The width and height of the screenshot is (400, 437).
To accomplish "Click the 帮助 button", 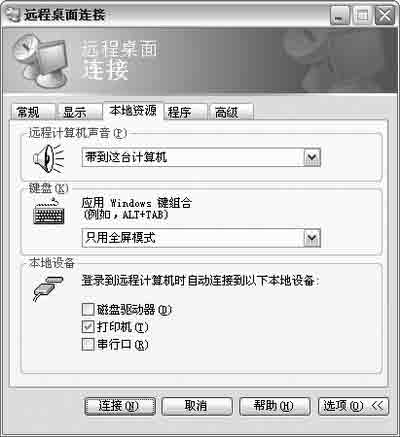I will click(275, 406).
